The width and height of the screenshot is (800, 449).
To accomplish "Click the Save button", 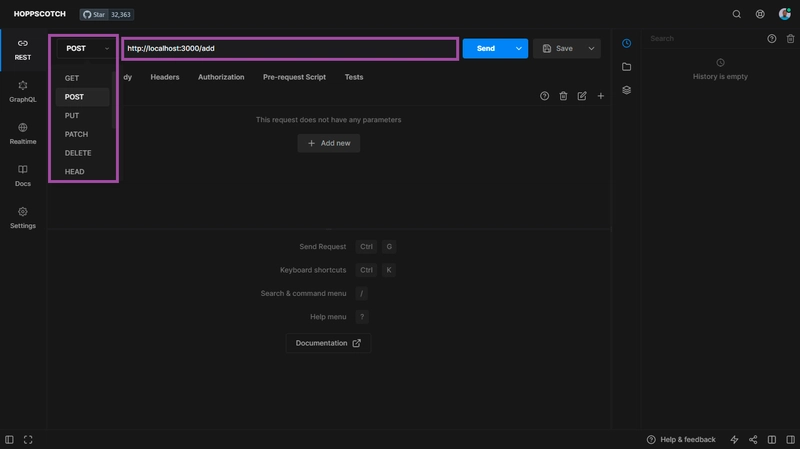I will click(x=558, y=48).
